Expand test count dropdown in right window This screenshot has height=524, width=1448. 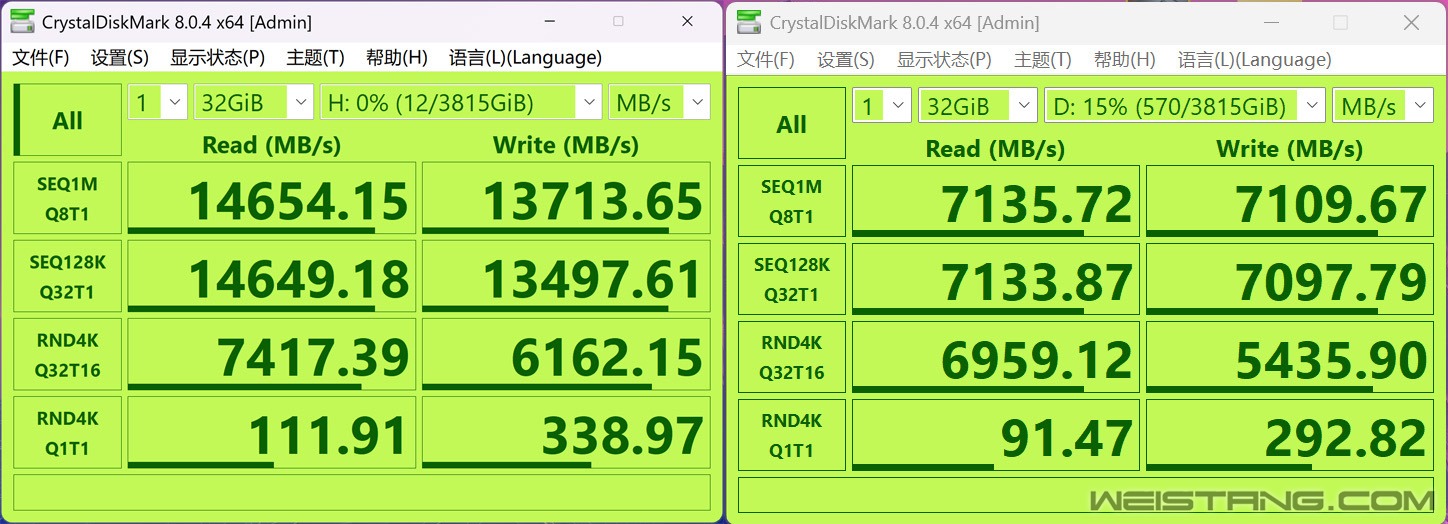pyautogui.click(x=882, y=105)
